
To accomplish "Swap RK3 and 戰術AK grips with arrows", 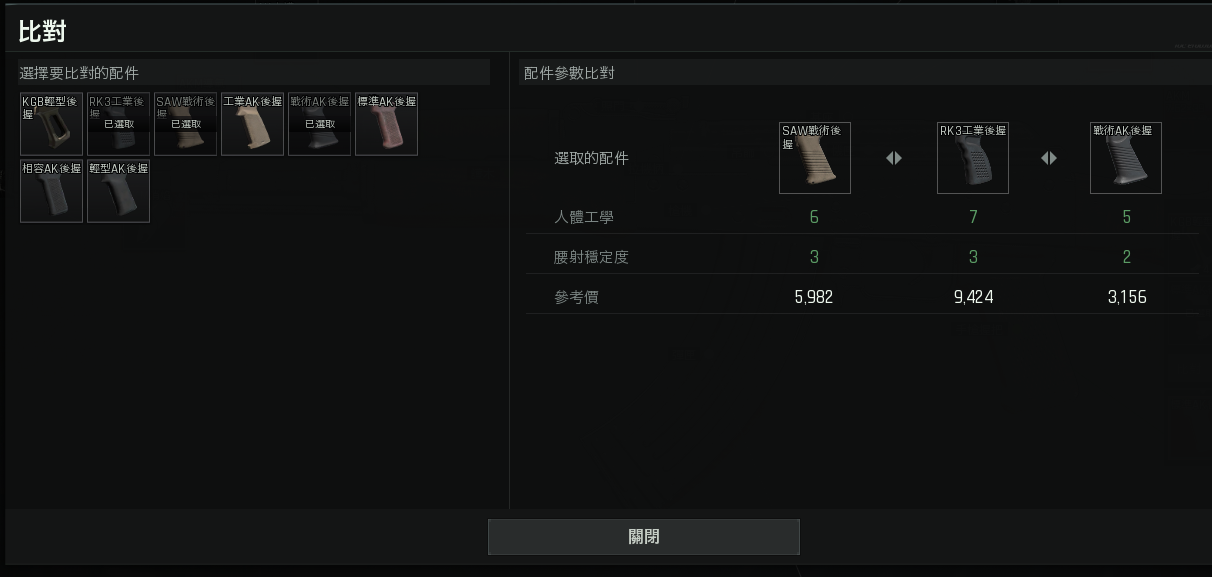I will click(x=1049, y=158).
